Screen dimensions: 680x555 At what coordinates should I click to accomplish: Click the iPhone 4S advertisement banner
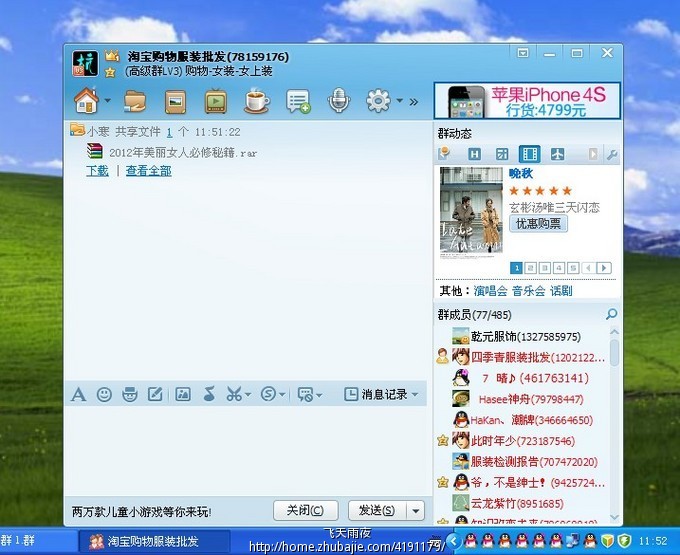pyautogui.click(x=527, y=101)
